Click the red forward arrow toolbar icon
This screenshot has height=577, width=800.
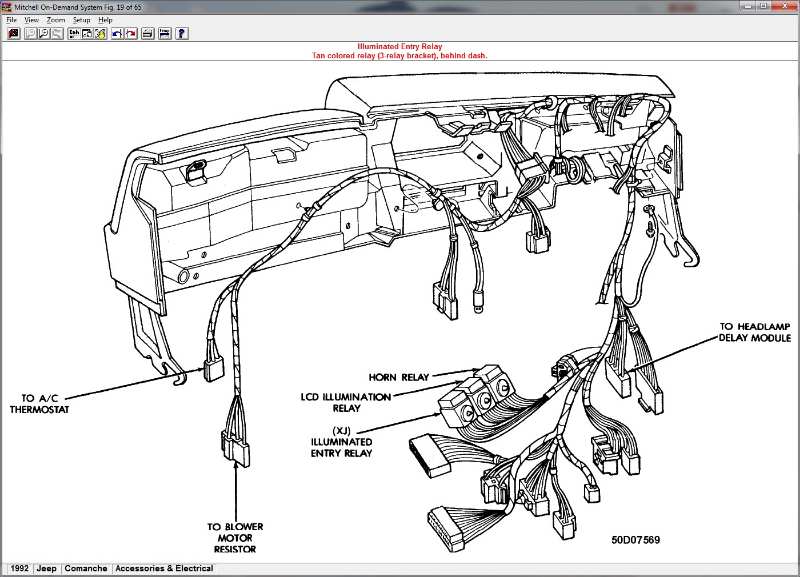[132, 33]
